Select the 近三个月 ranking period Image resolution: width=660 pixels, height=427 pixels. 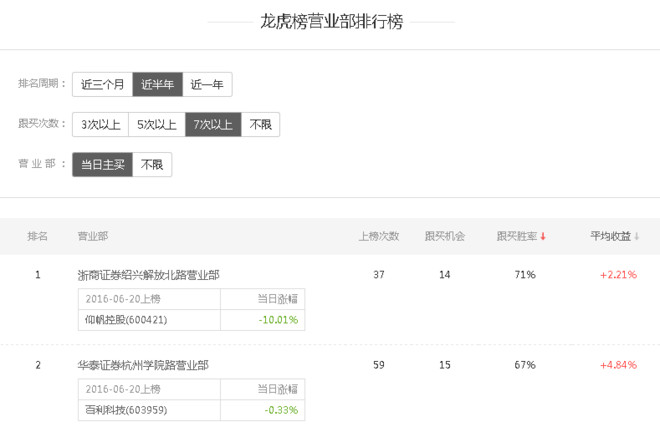click(x=103, y=84)
